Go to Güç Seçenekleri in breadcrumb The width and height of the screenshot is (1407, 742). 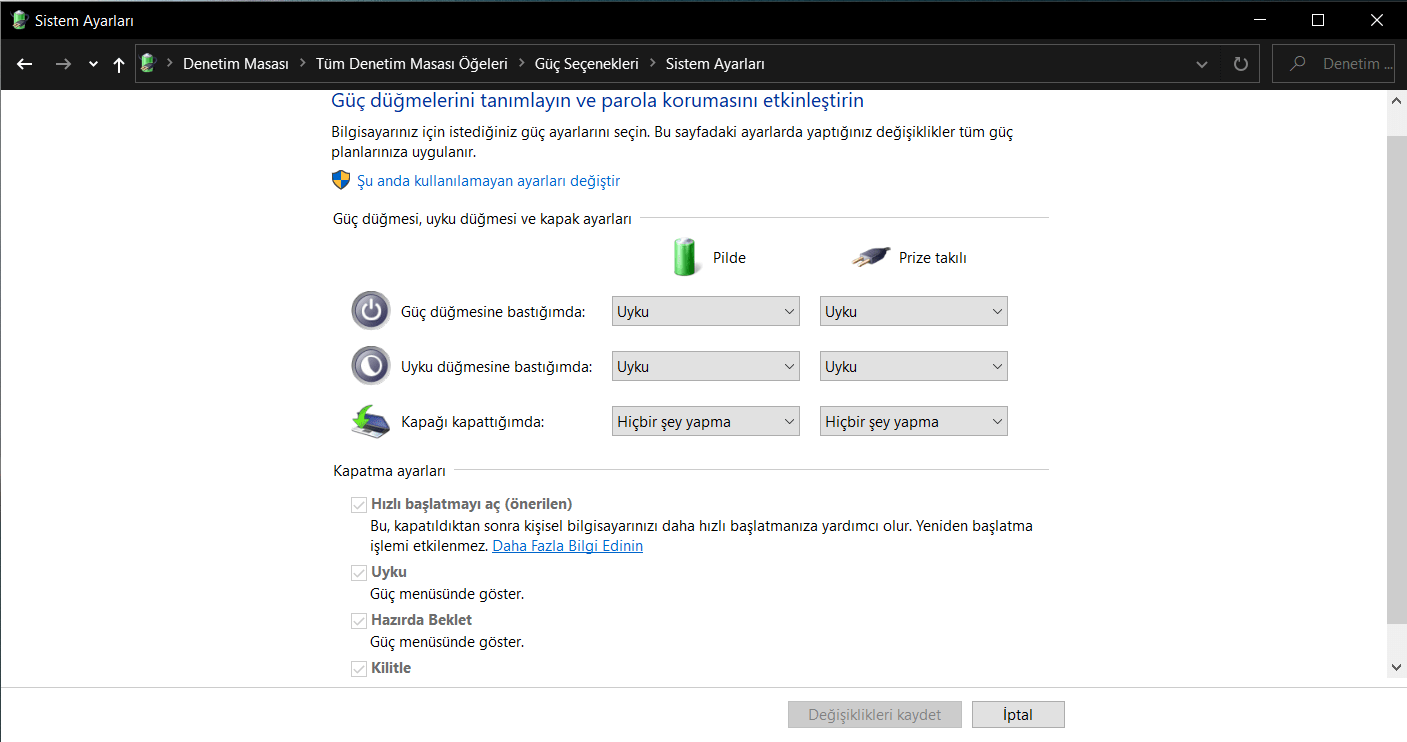tap(586, 64)
